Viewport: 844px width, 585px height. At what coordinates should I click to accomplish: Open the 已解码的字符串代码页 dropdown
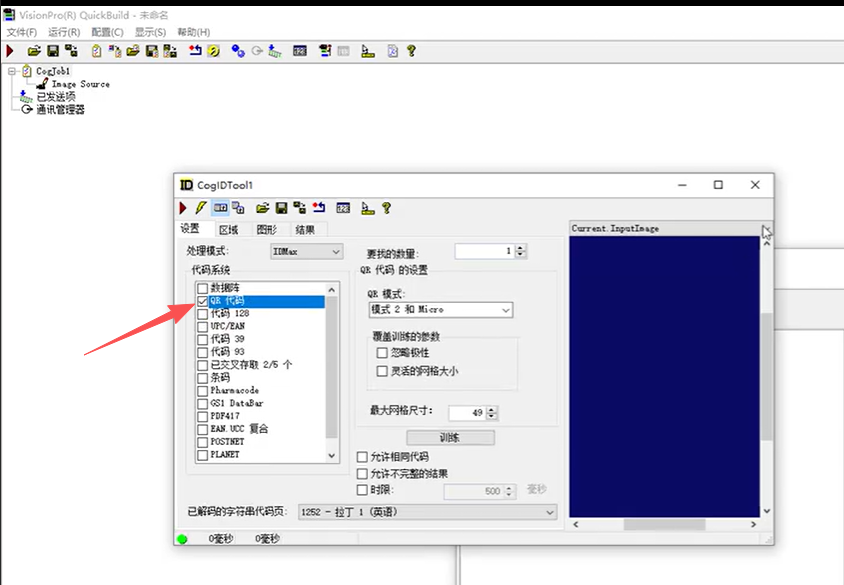427,512
